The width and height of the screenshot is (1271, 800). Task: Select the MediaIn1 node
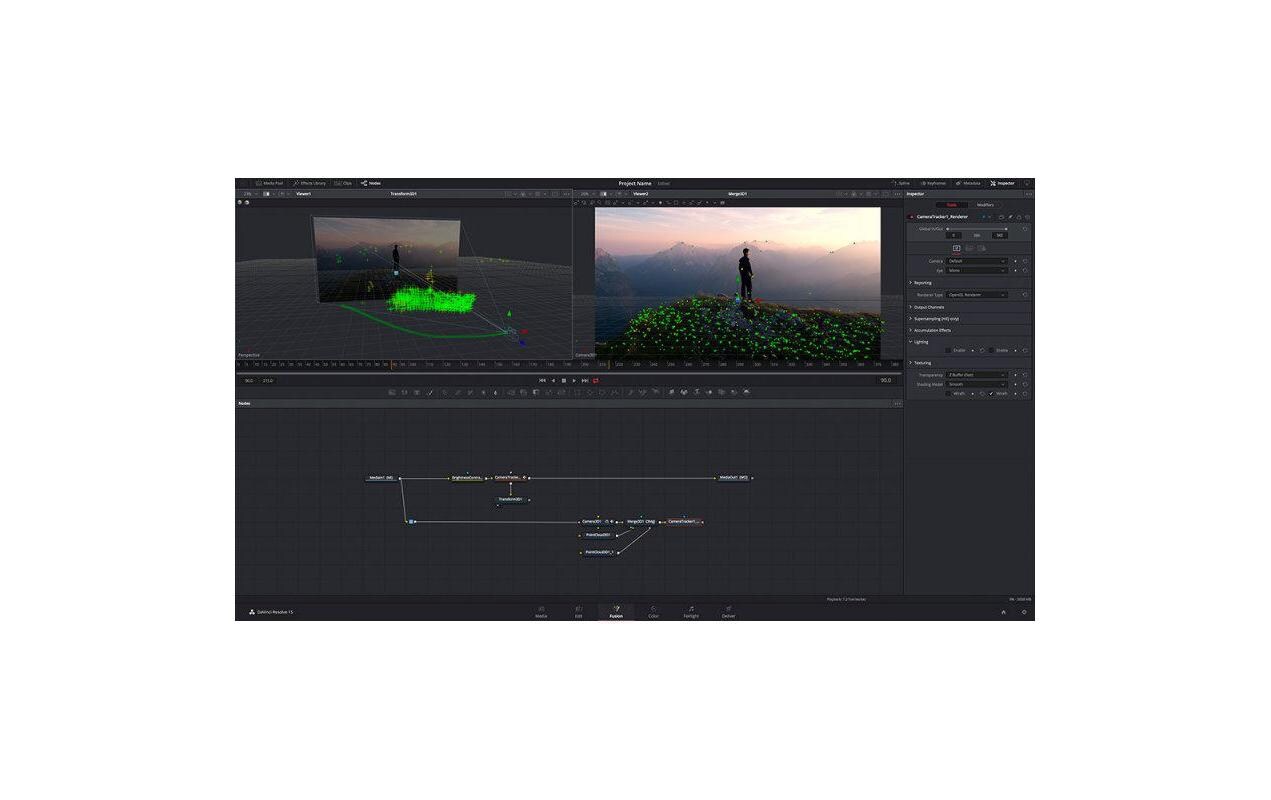383,478
